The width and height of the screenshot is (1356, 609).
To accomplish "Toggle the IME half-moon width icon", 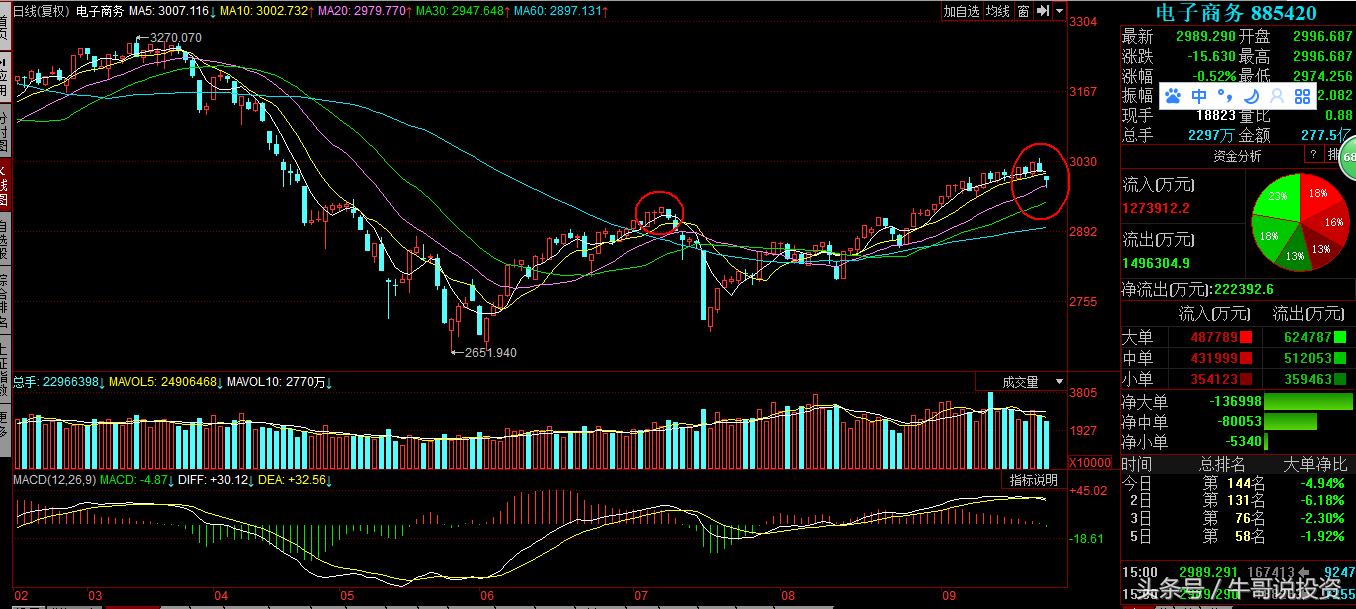I will (x=1251, y=96).
